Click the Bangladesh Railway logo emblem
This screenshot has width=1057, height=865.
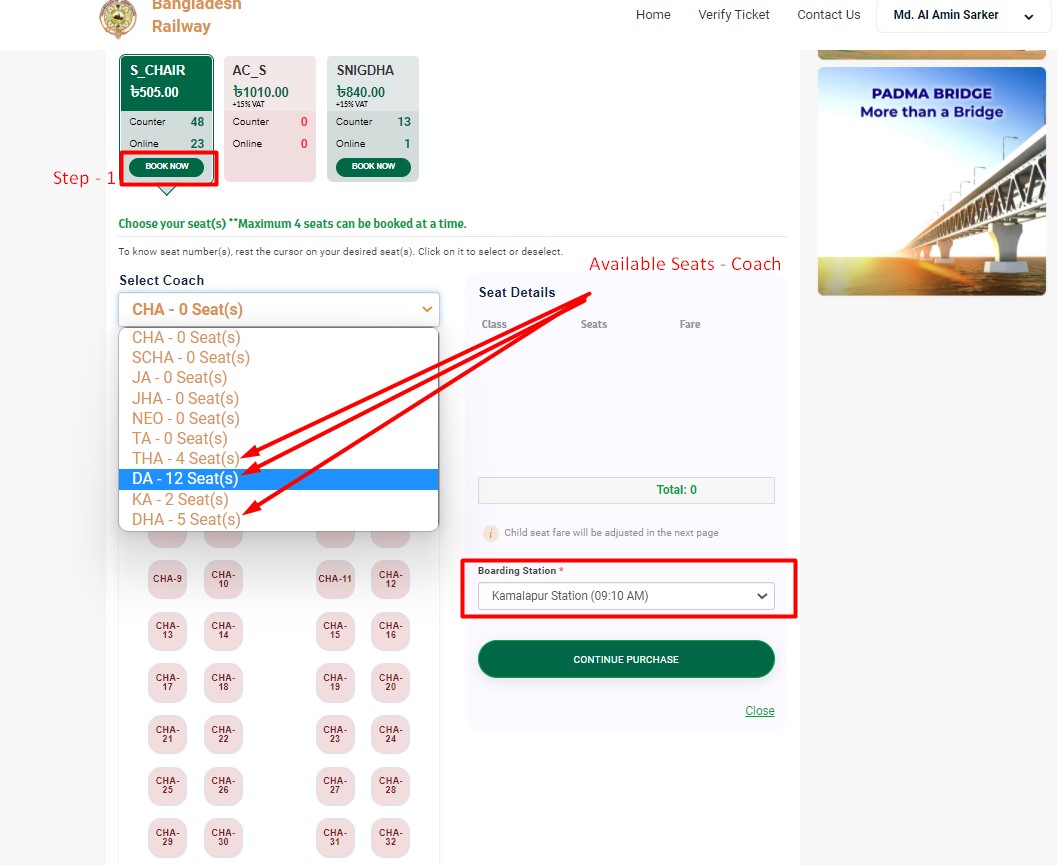118,18
